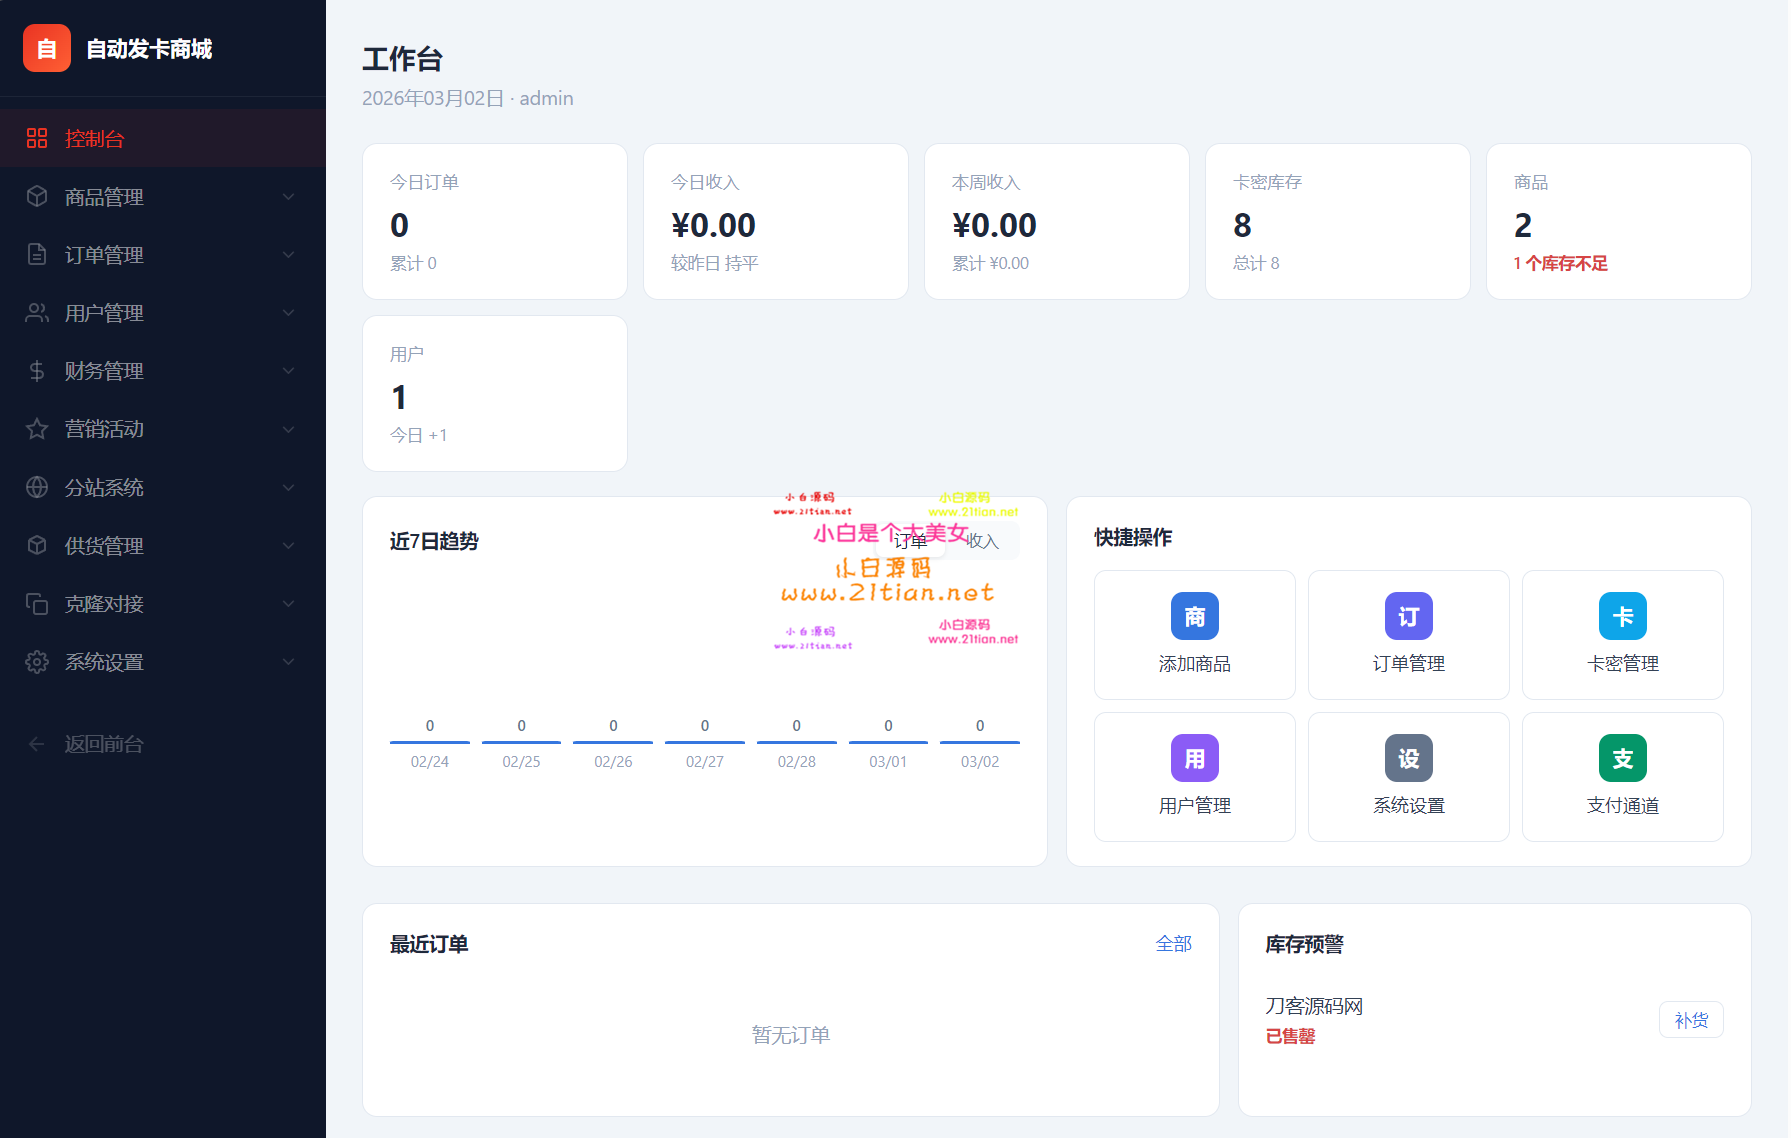Open 用户管理 via its quick action icon

pos(1194,758)
